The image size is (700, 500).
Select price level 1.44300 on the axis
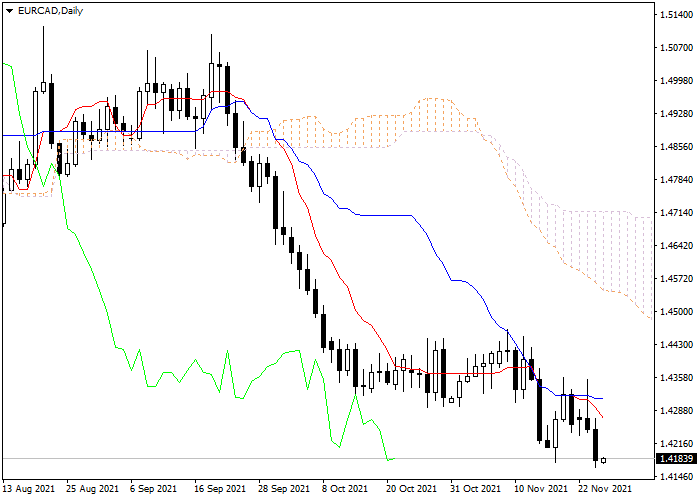point(676,345)
